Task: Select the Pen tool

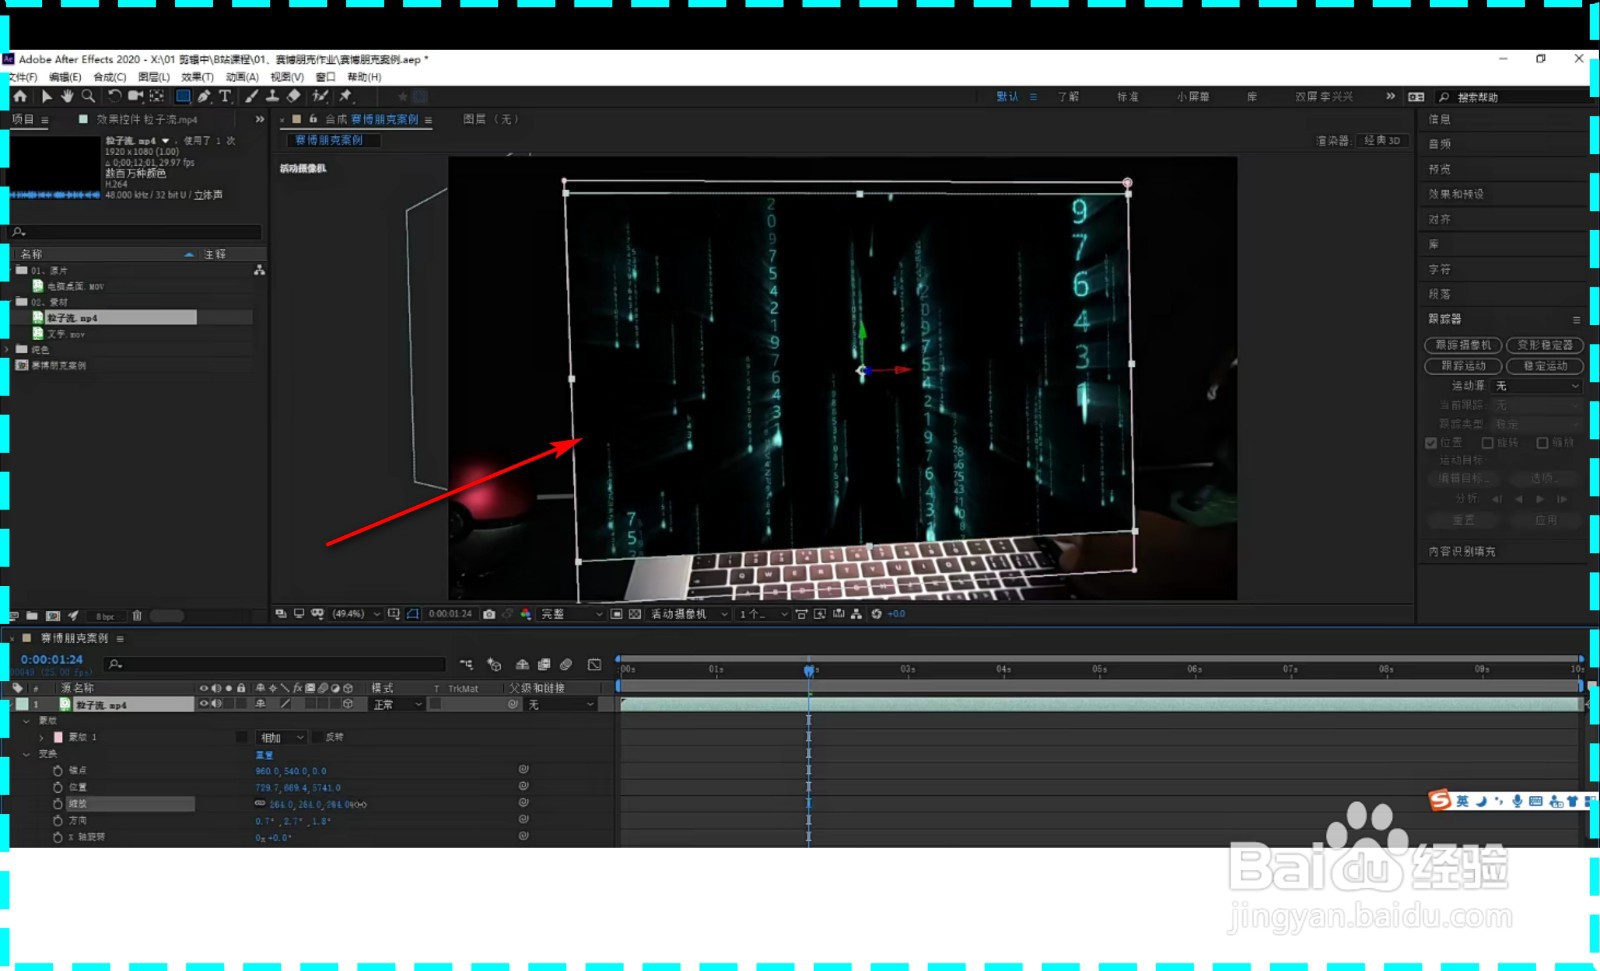Action: pos(204,96)
